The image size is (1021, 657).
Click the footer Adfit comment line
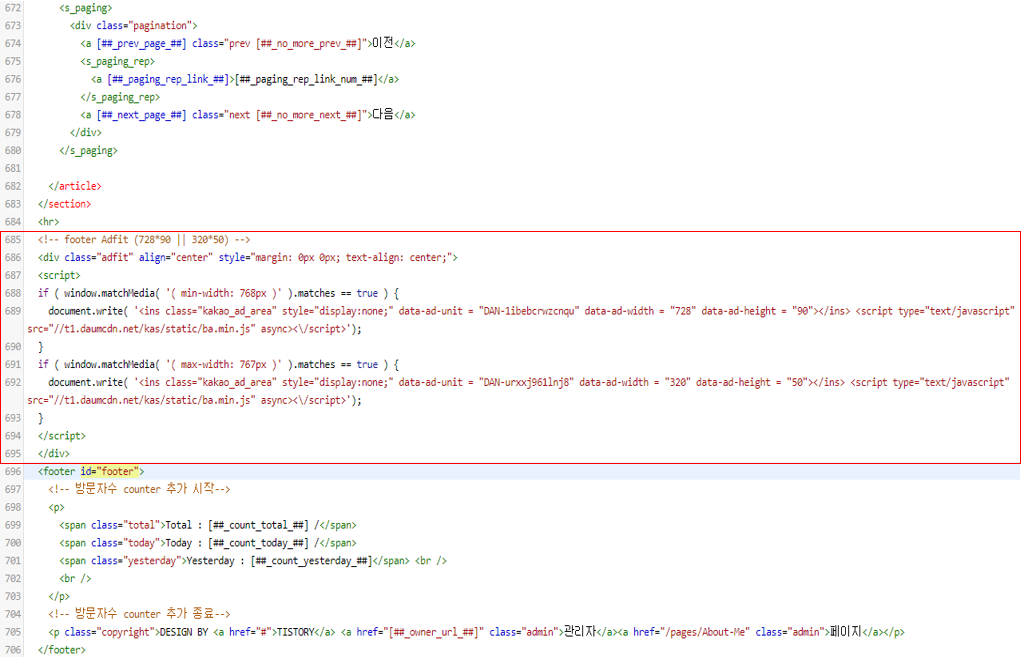[144, 240]
